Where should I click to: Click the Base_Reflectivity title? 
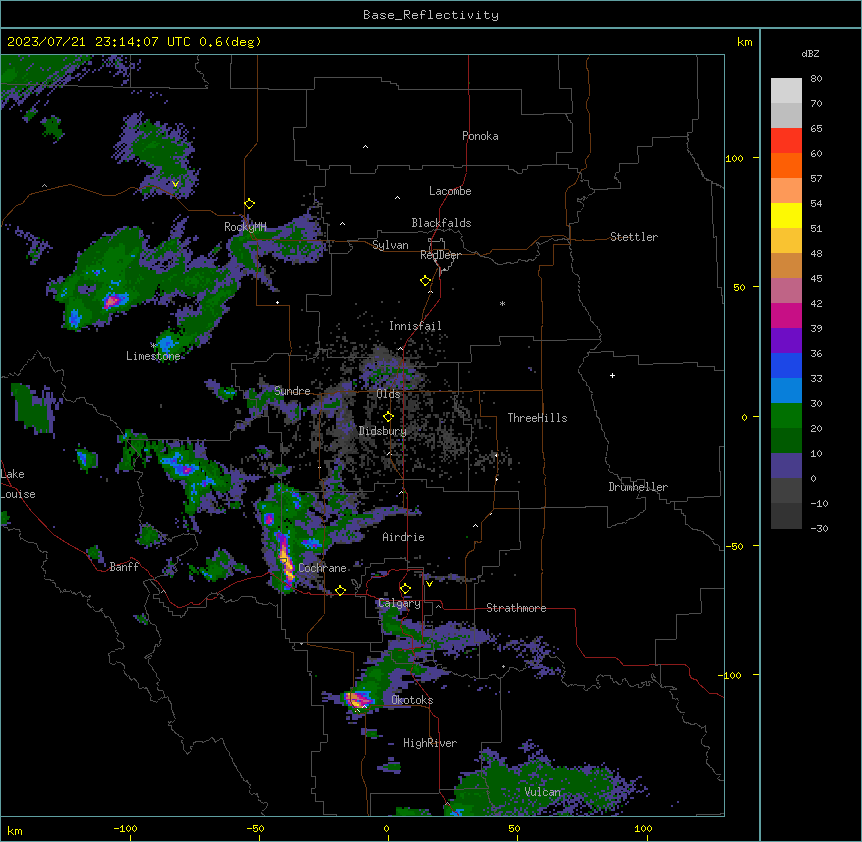[431, 15]
